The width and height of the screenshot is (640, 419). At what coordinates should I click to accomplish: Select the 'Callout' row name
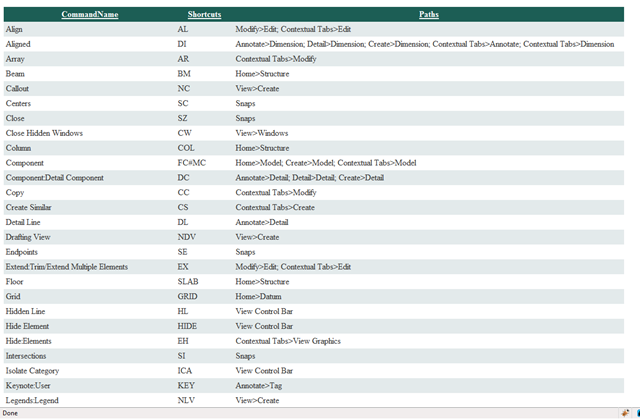pos(17,89)
